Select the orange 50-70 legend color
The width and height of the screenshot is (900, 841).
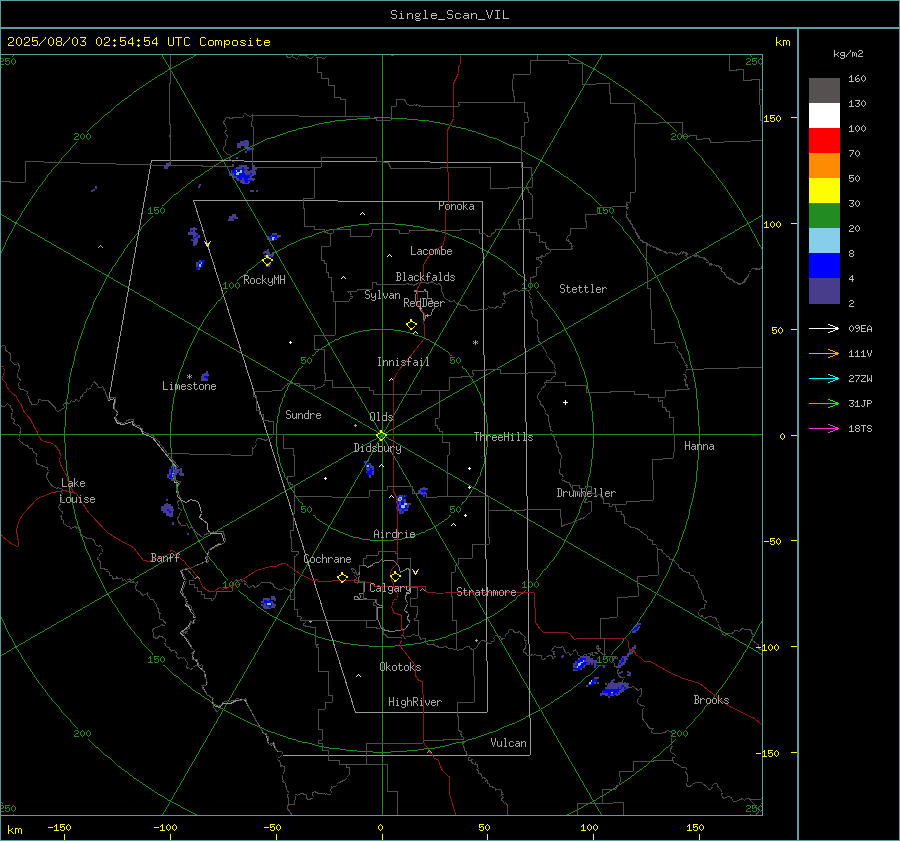tap(824, 166)
